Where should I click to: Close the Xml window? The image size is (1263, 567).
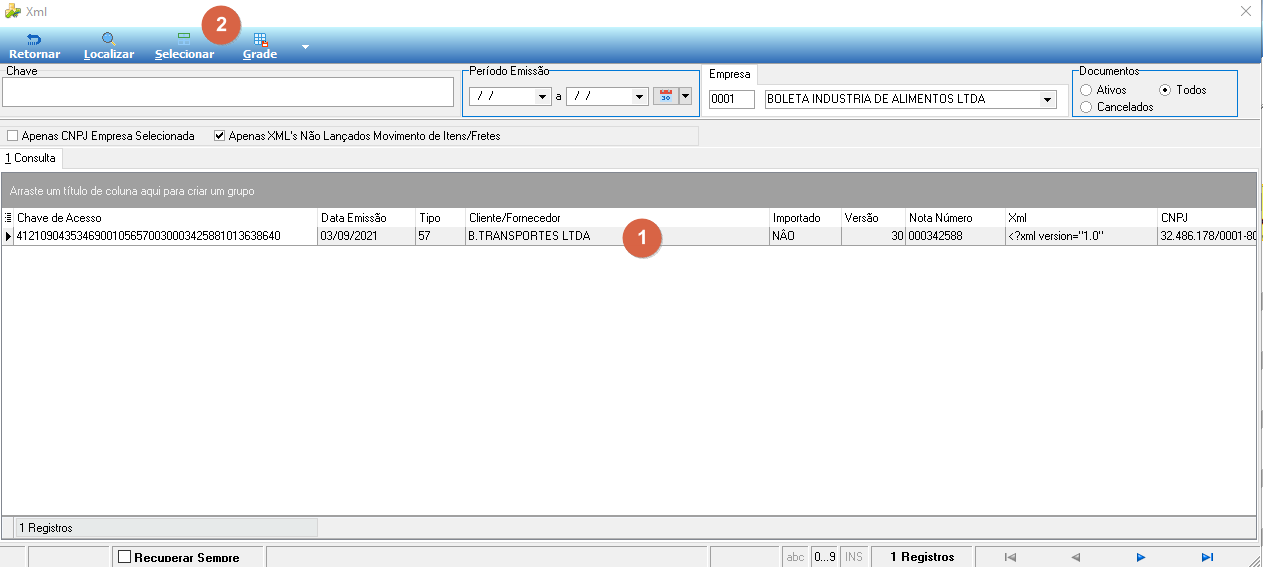1246,11
